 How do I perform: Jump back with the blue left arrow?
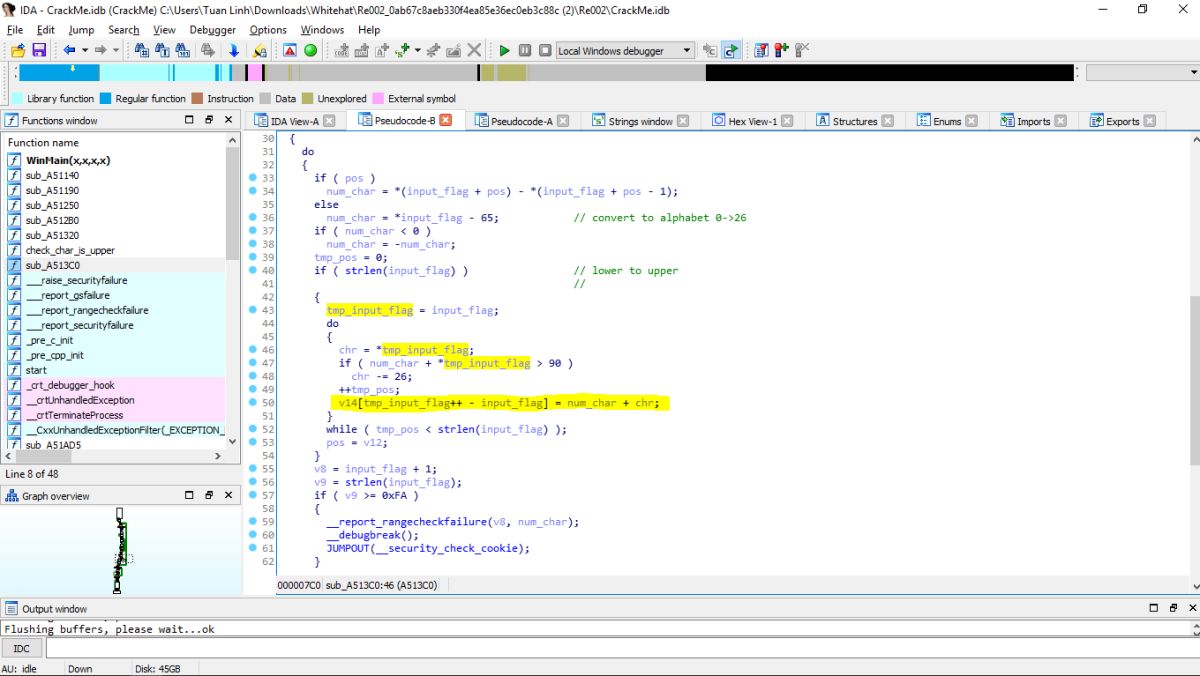click(x=69, y=50)
